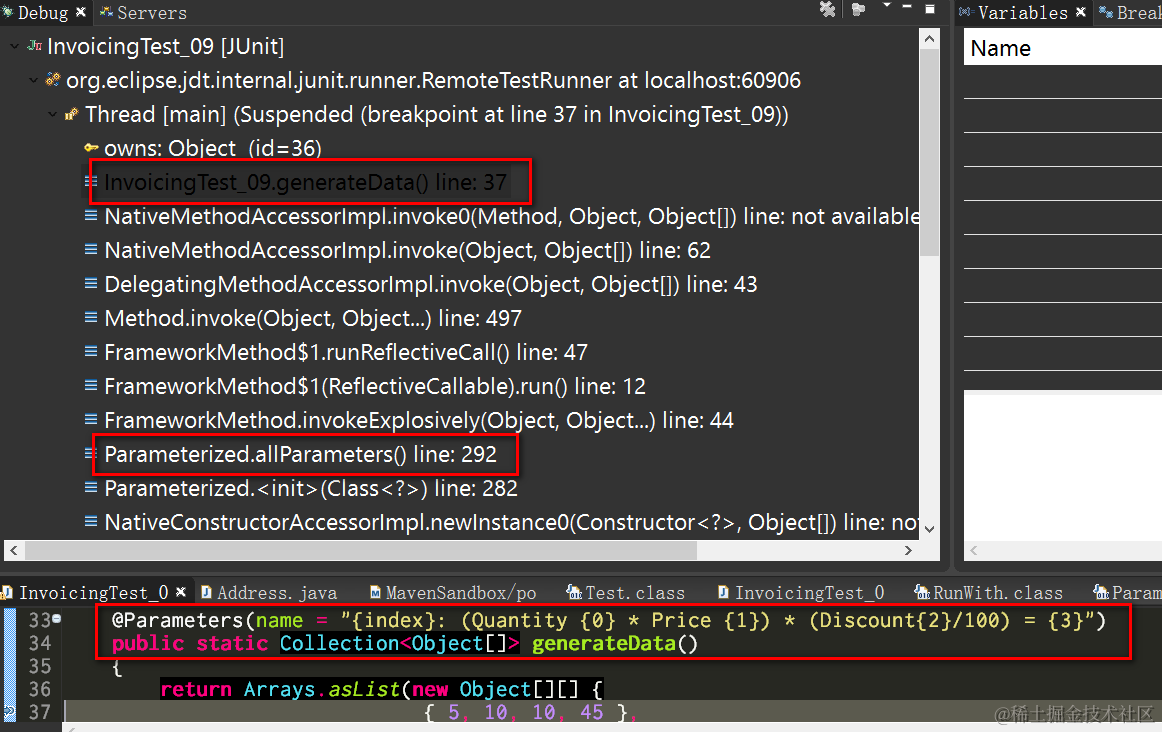The width and height of the screenshot is (1162, 732).
Task: Click line number 36 in the gutter
Action: [39, 689]
